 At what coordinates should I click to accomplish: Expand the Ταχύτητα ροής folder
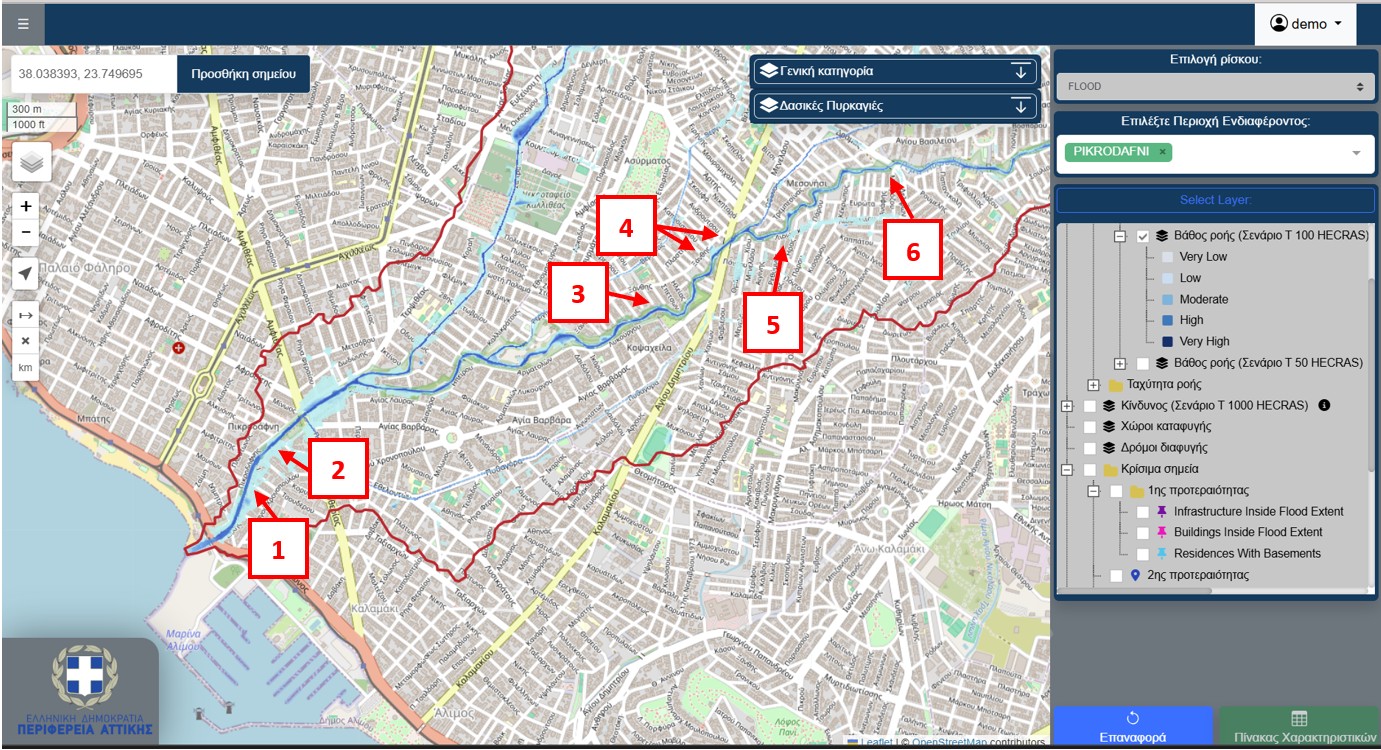click(x=1093, y=385)
